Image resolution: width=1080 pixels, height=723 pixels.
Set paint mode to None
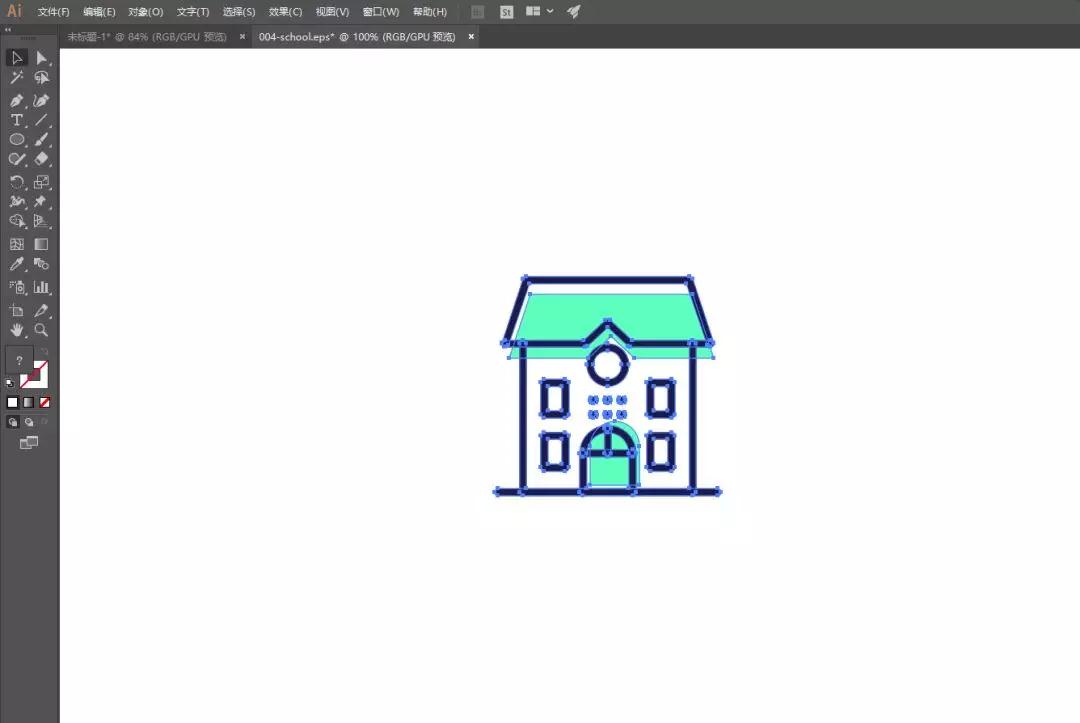(45, 402)
